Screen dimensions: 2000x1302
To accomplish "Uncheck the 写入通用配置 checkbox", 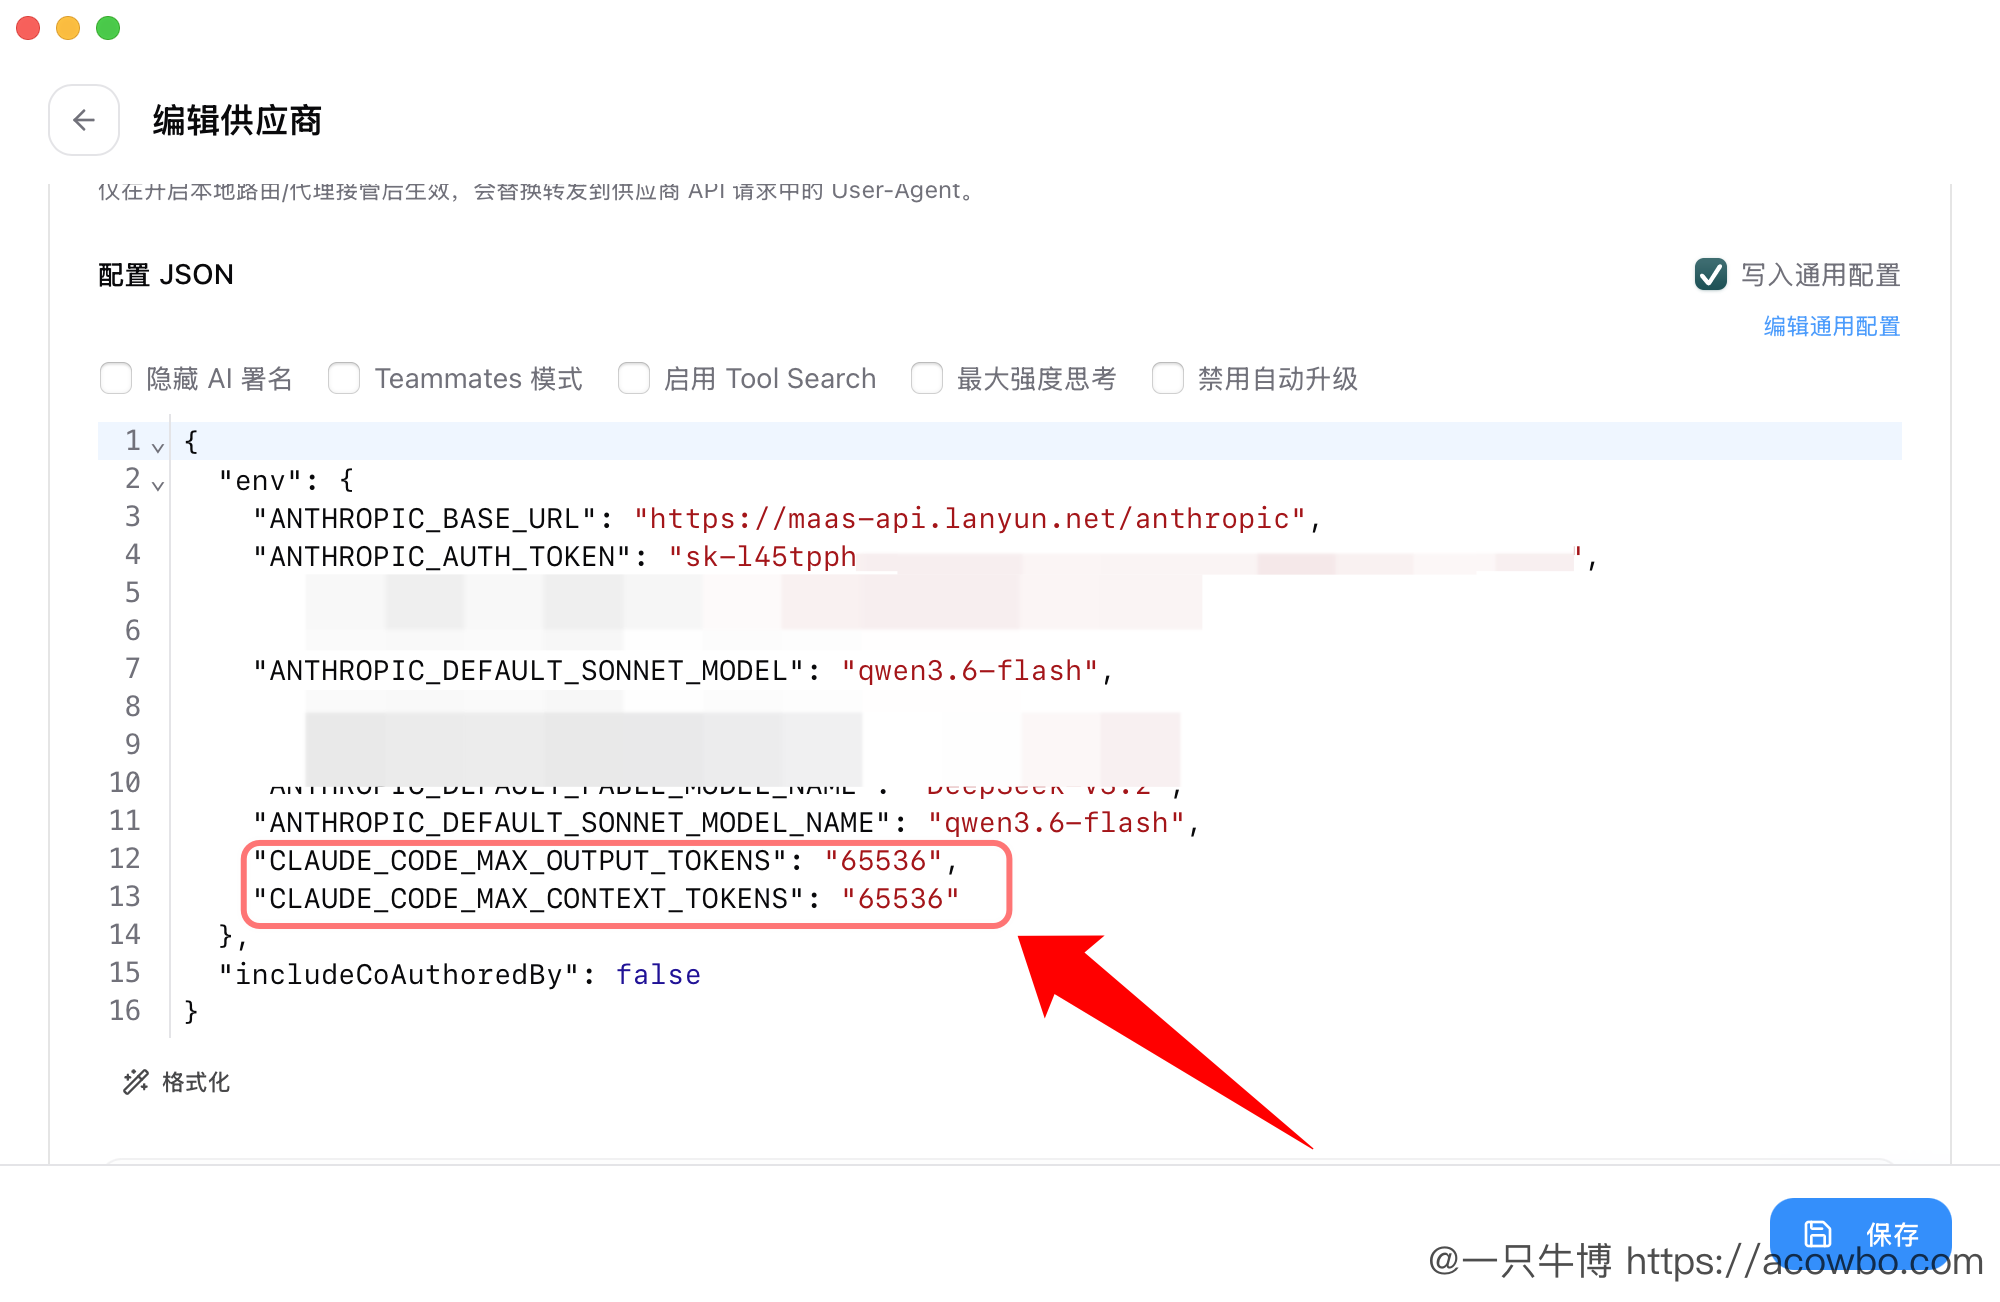I will (x=1711, y=274).
